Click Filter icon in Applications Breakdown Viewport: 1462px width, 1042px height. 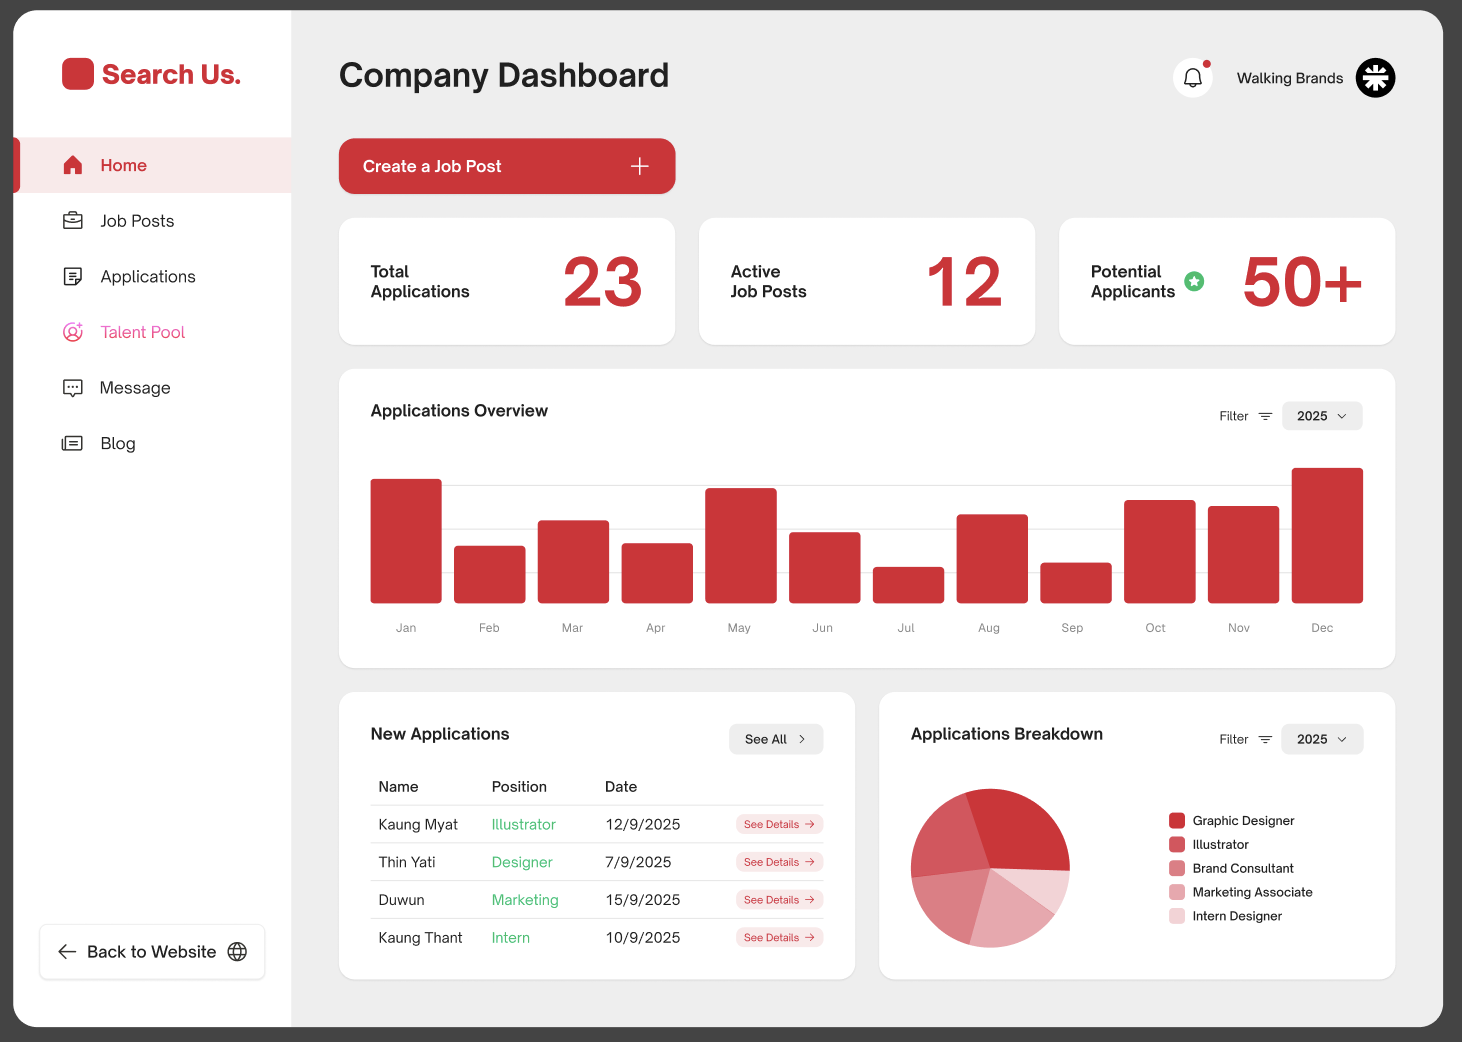[x=1265, y=739]
